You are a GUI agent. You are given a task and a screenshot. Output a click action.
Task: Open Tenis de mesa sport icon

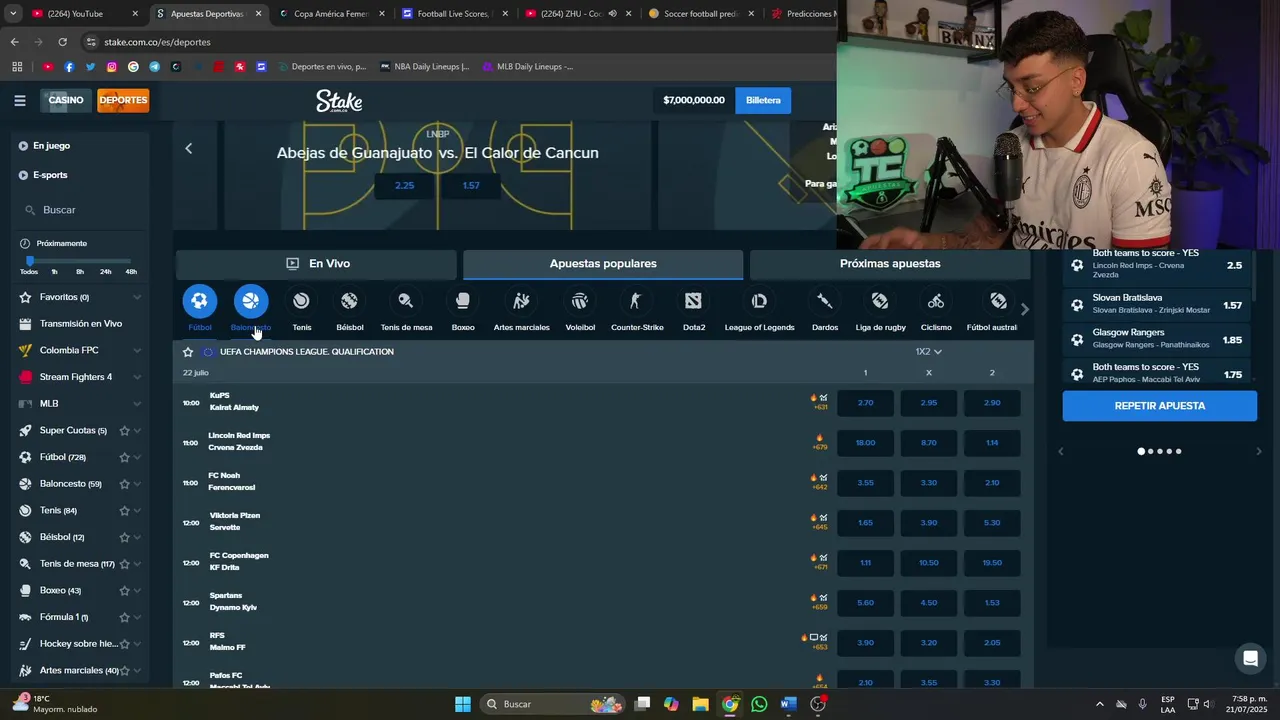(x=406, y=301)
